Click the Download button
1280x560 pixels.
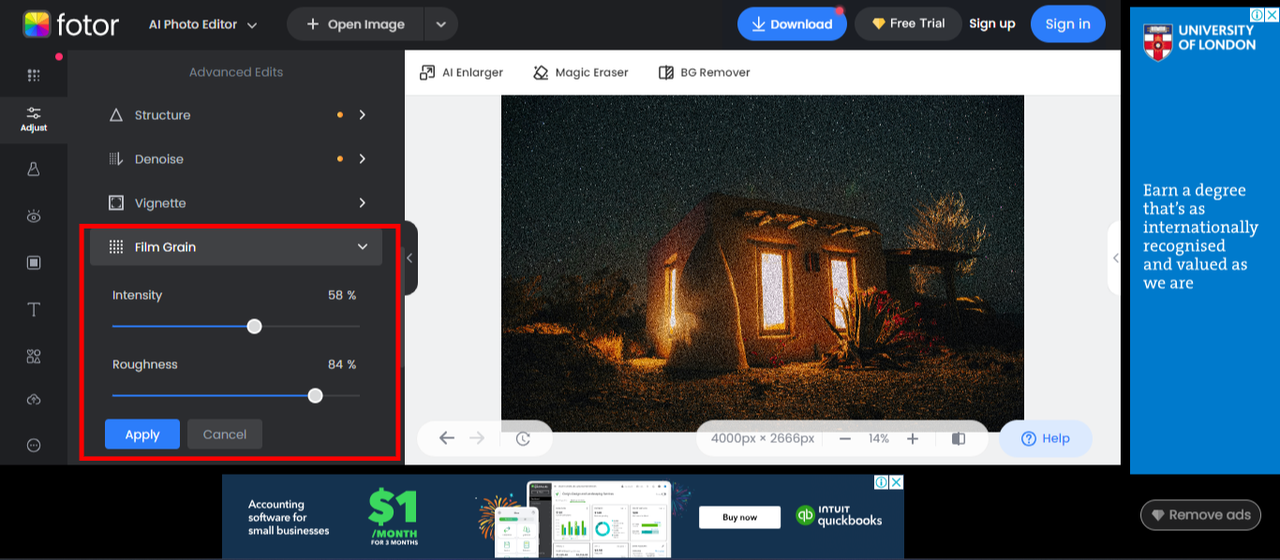click(792, 24)
